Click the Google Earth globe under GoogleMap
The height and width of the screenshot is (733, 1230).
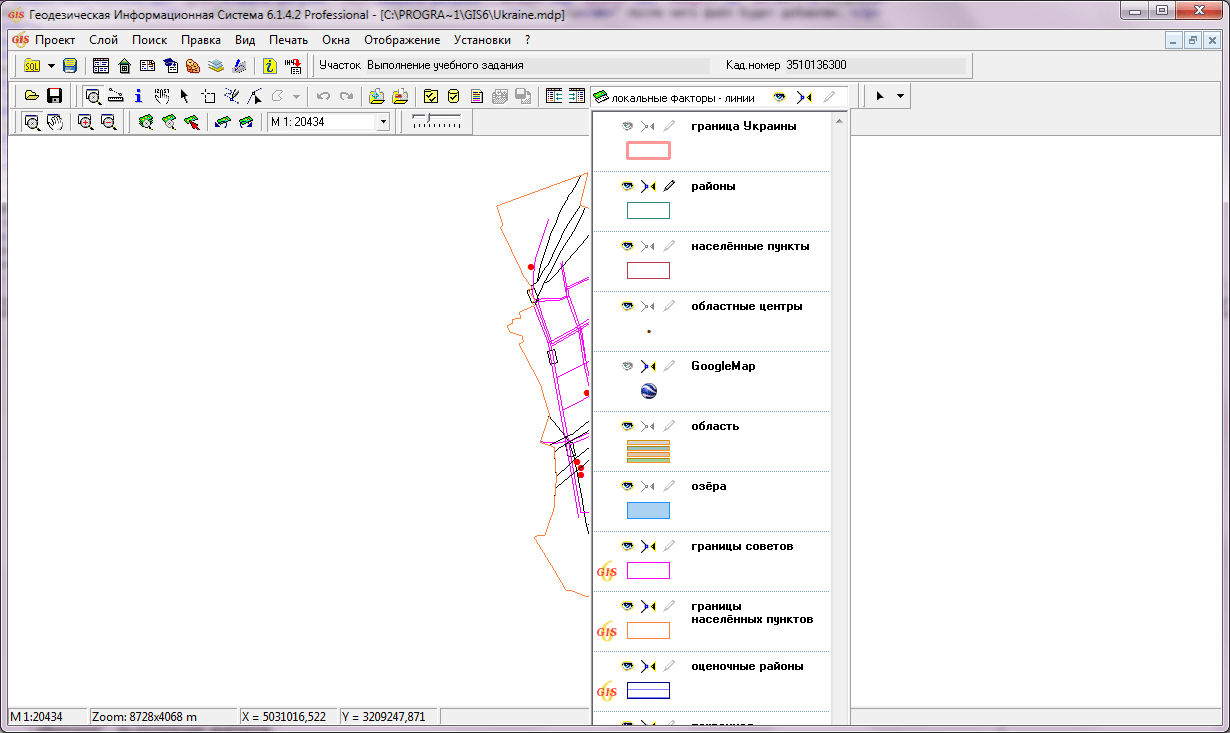(648, 391)
